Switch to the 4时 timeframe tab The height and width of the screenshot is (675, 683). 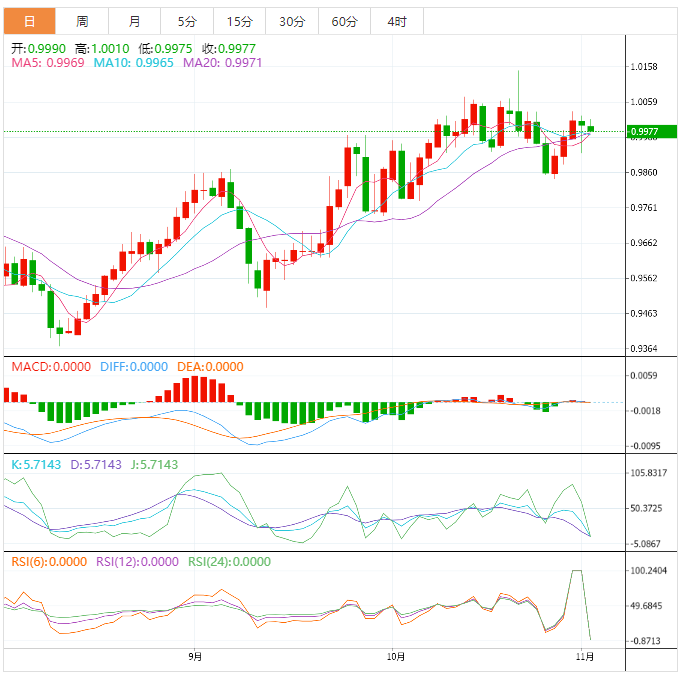[x=396, y=21]
